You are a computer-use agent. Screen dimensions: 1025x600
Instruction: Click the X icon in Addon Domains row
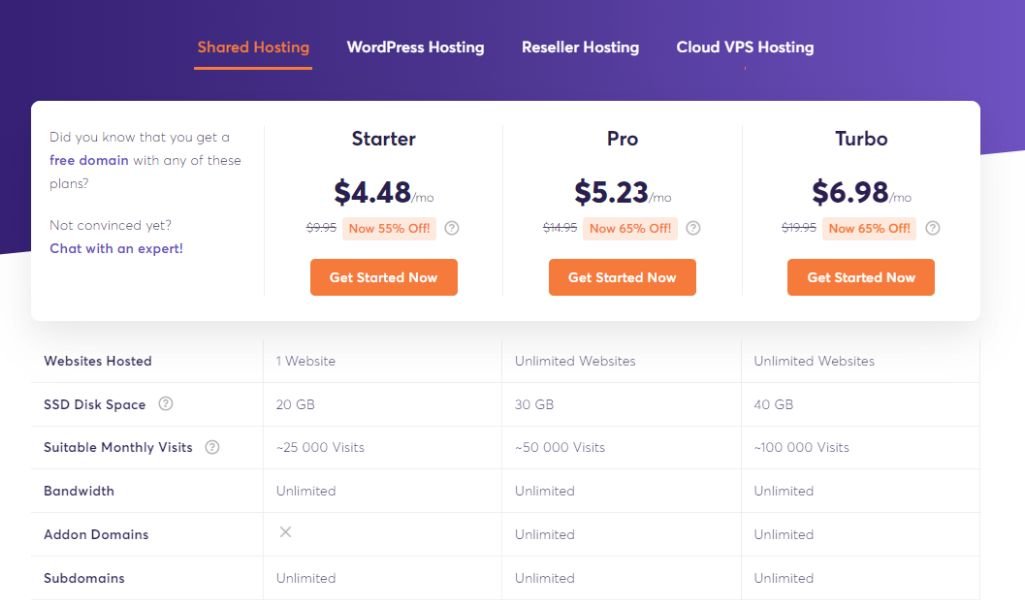point(286,532)
